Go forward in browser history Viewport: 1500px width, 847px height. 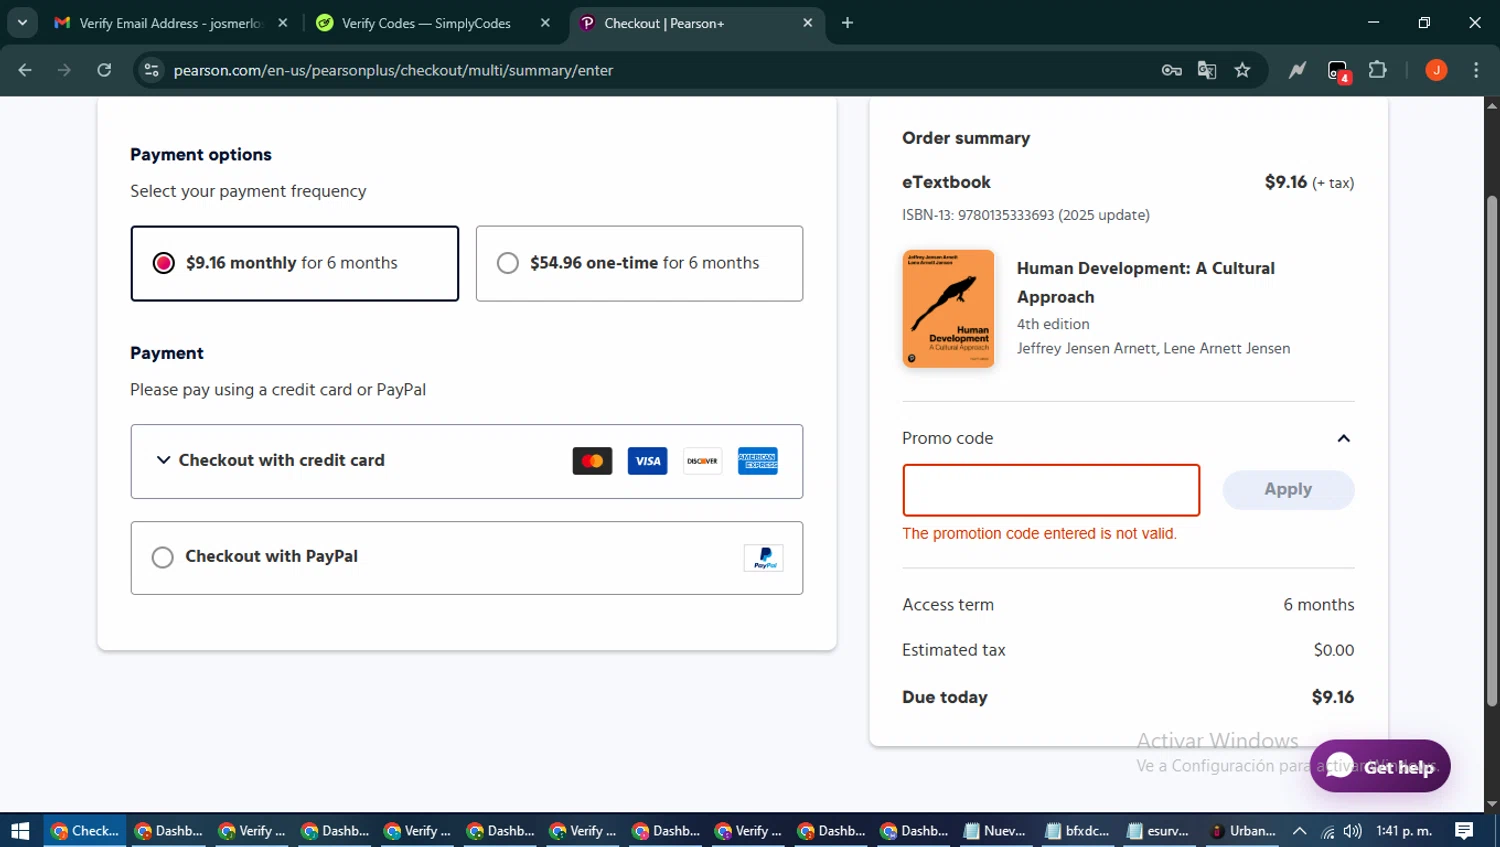tap(64, 70)
